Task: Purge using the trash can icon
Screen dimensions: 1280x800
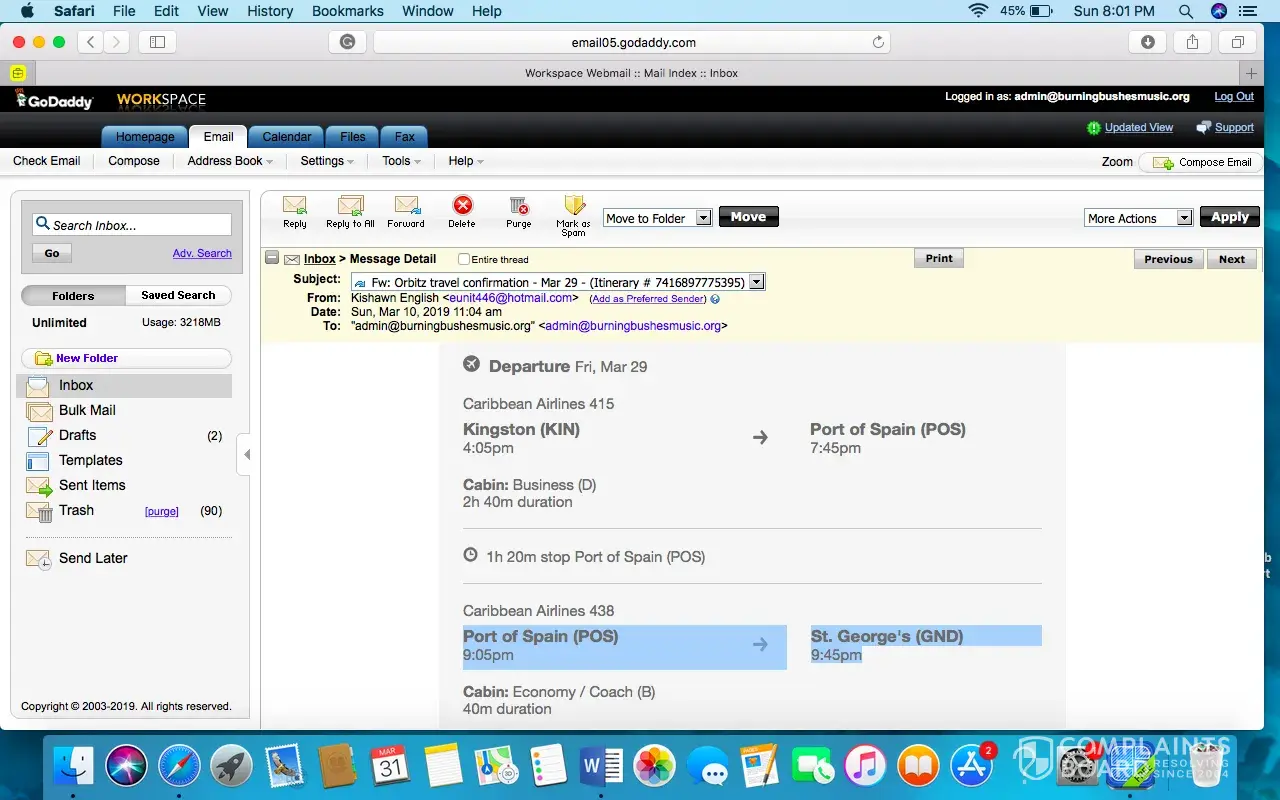Action: click(518, 206)
